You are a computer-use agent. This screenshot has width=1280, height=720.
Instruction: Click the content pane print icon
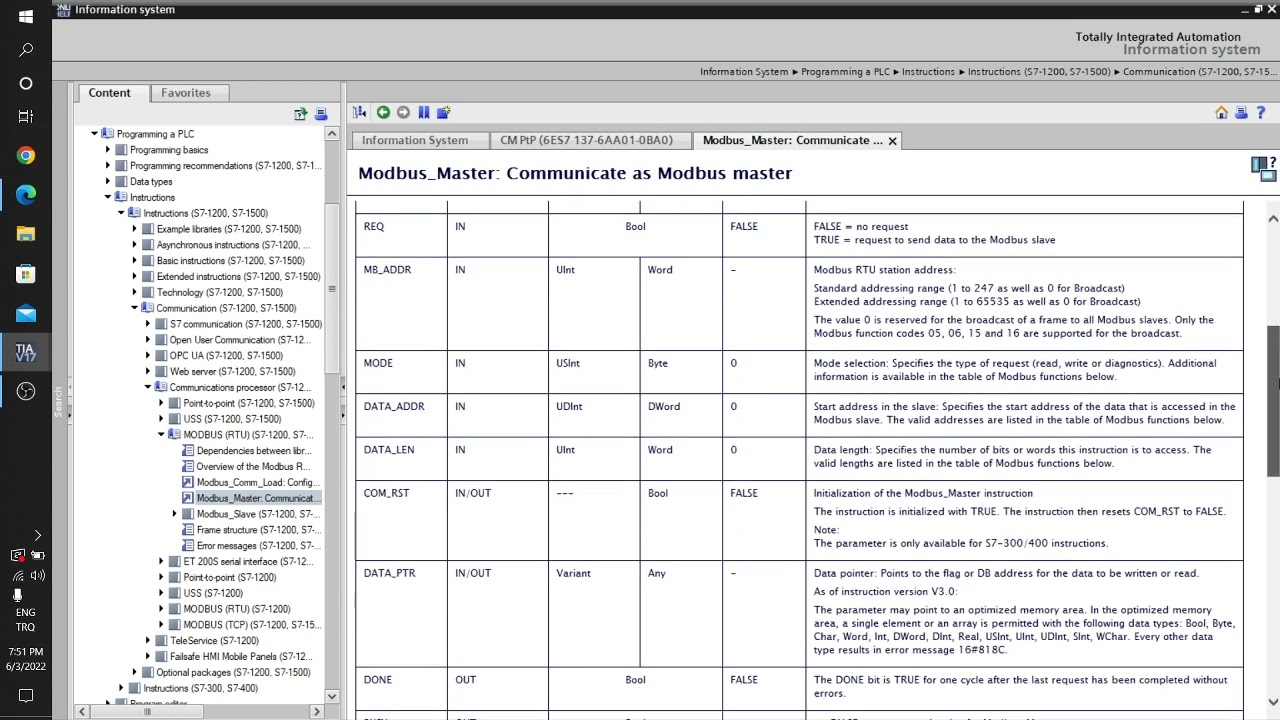(x=321, y=114)
